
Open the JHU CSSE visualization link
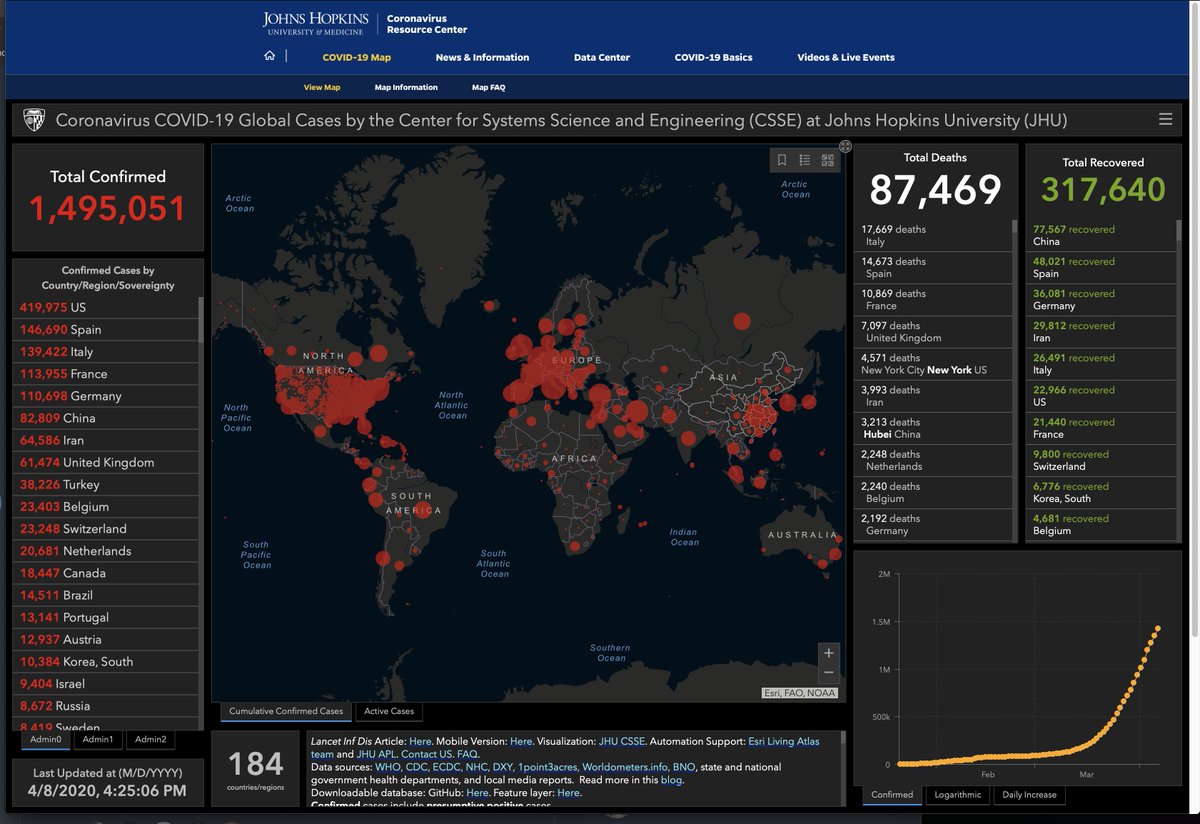[x=624, y=742]
